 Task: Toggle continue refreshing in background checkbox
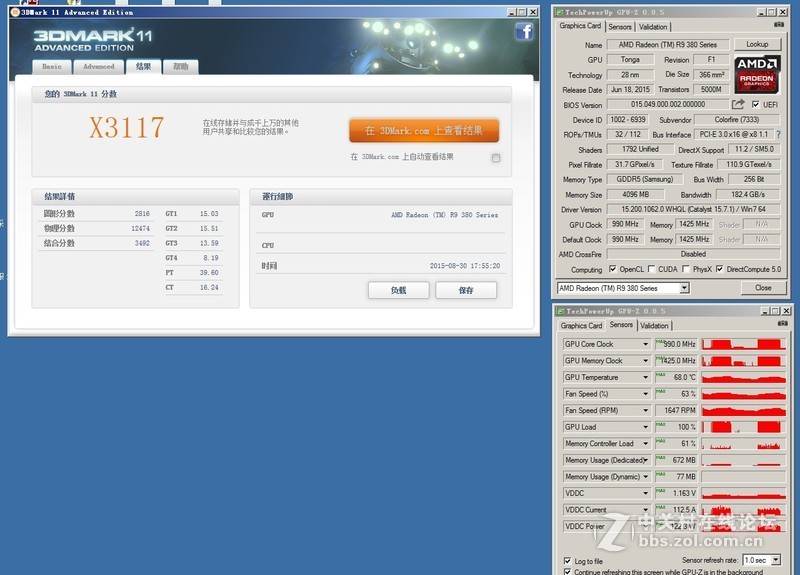[x=567, y=571]
